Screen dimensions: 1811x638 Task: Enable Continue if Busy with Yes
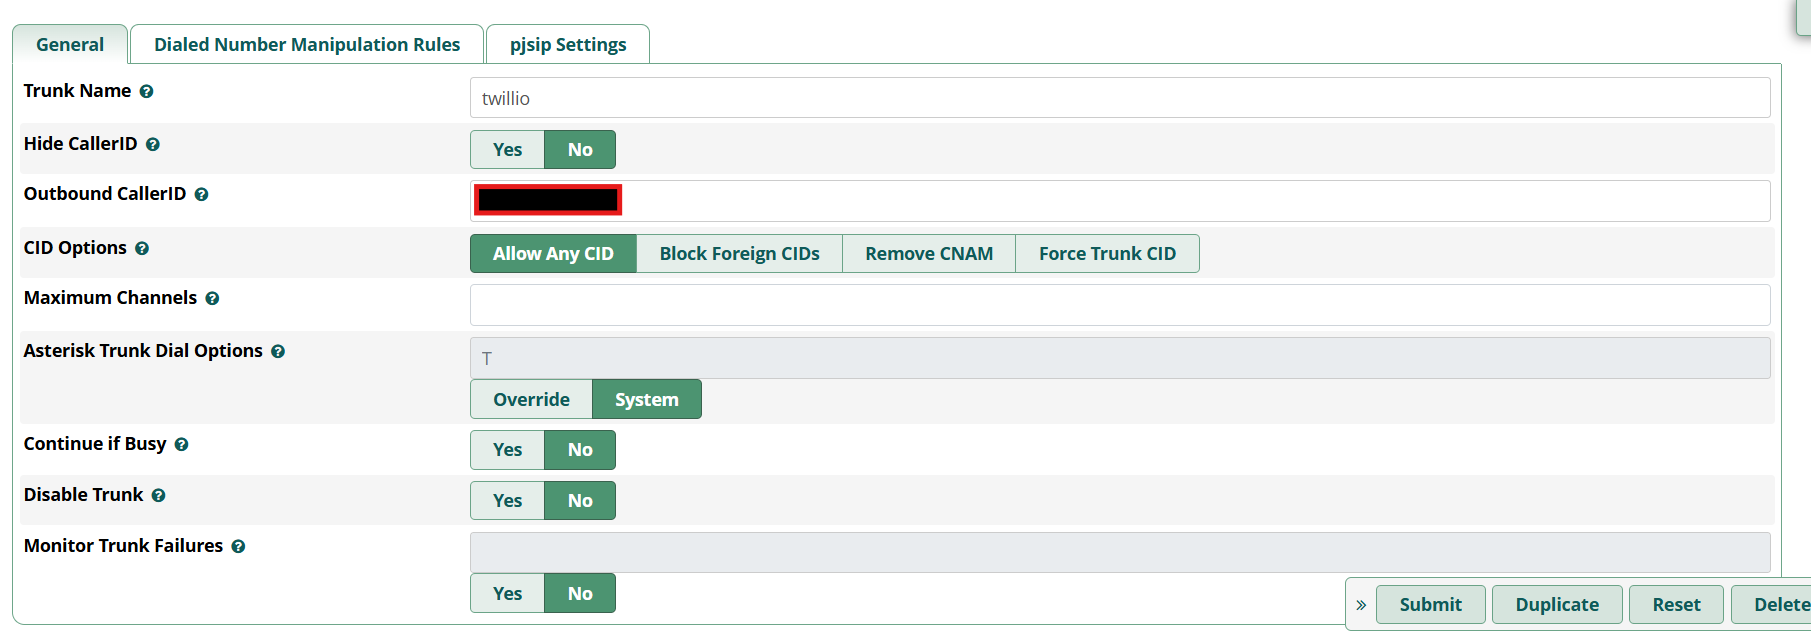(x=507, y=450)
